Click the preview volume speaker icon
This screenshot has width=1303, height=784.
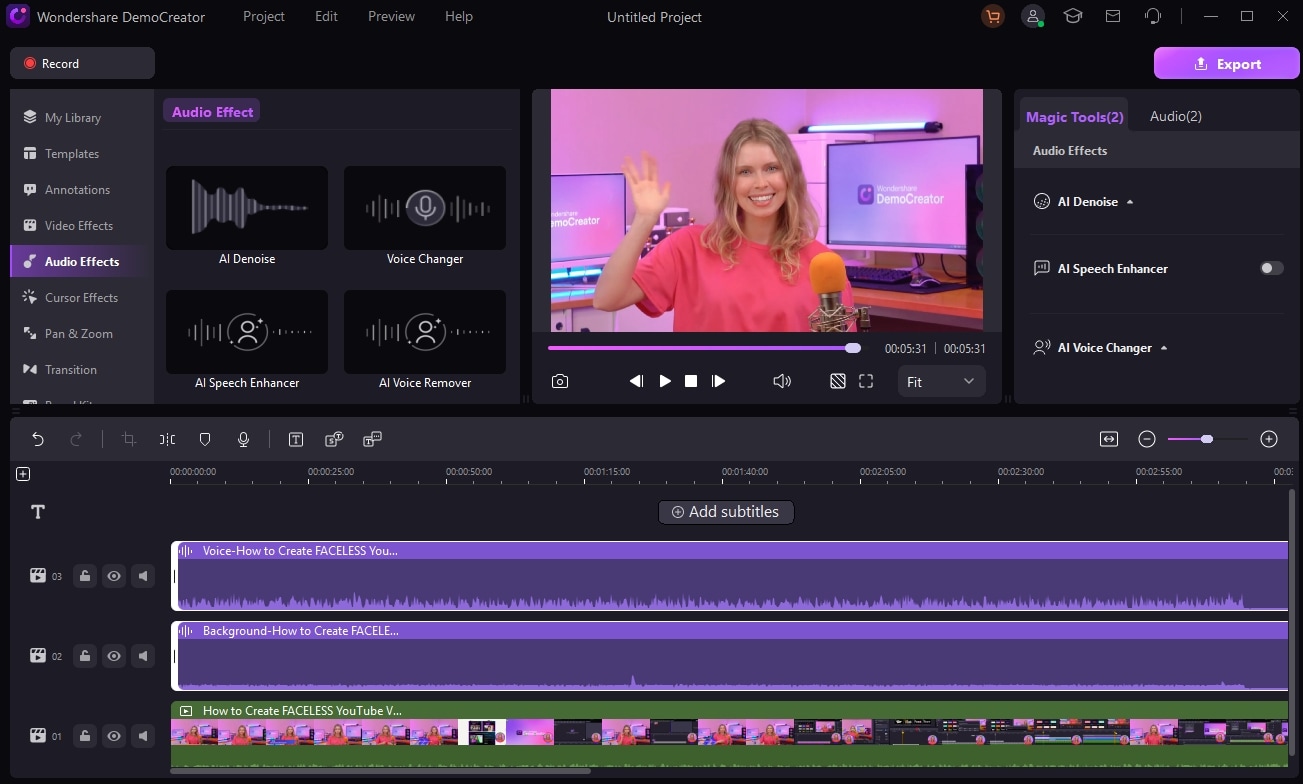click(782, 381)
